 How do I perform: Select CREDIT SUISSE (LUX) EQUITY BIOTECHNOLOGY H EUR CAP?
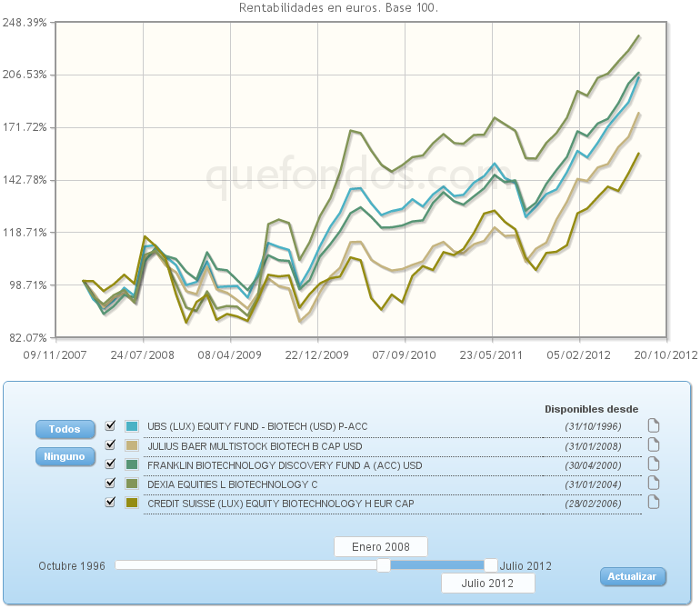[x=280, y=504]
